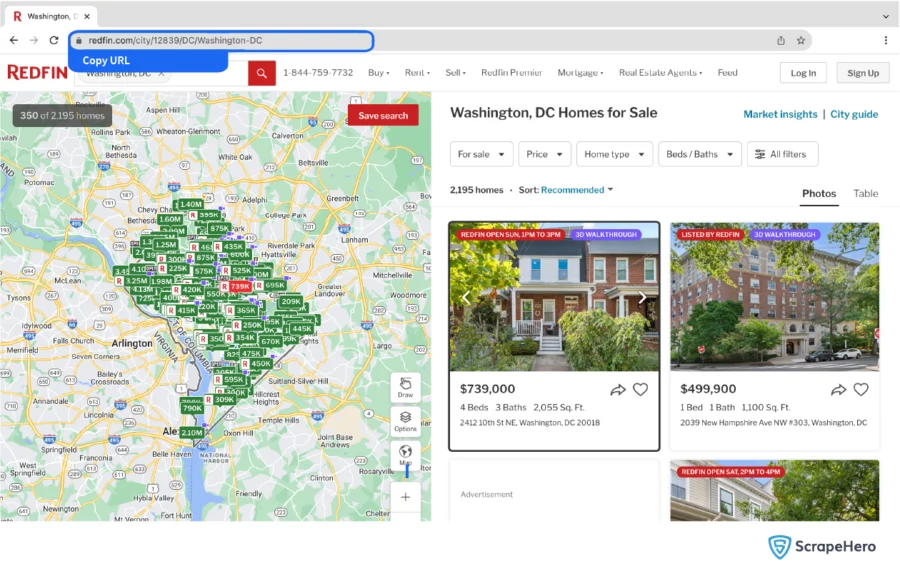The height and width of the screenshot is (571, 900).
Task: Open the Sell menu
Action: point(455,73)
